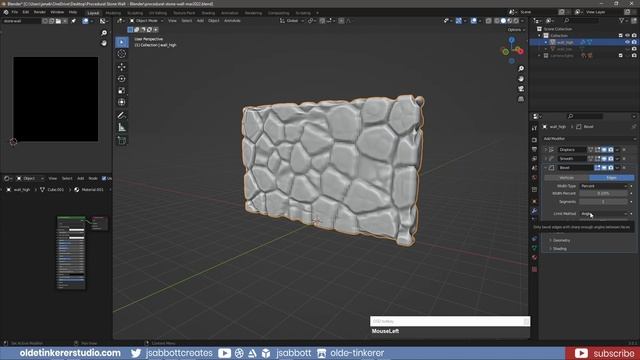The height and width of the screenshot is (360, 640).
Task: Select the Scale tool
Action: 122,90
